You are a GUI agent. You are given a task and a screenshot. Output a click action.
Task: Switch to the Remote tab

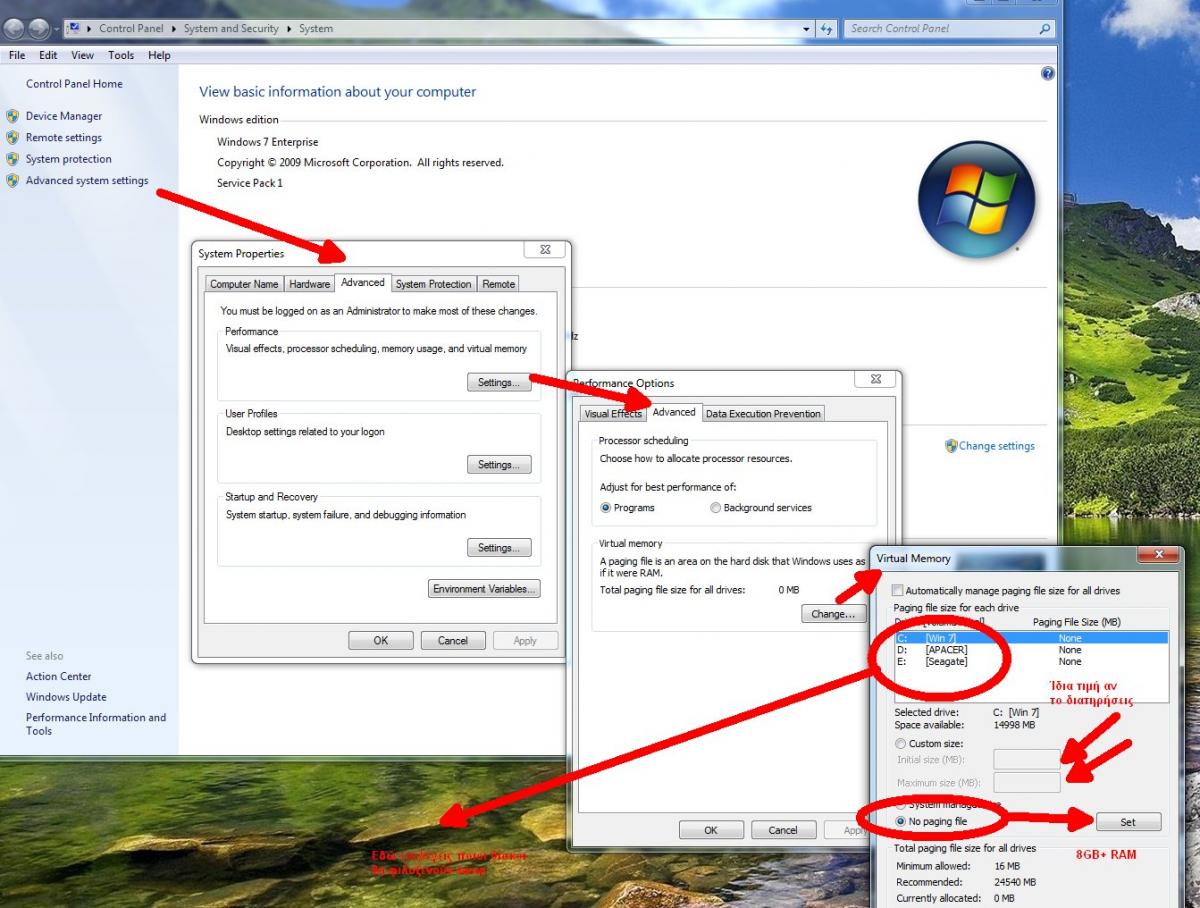point(498,284)
